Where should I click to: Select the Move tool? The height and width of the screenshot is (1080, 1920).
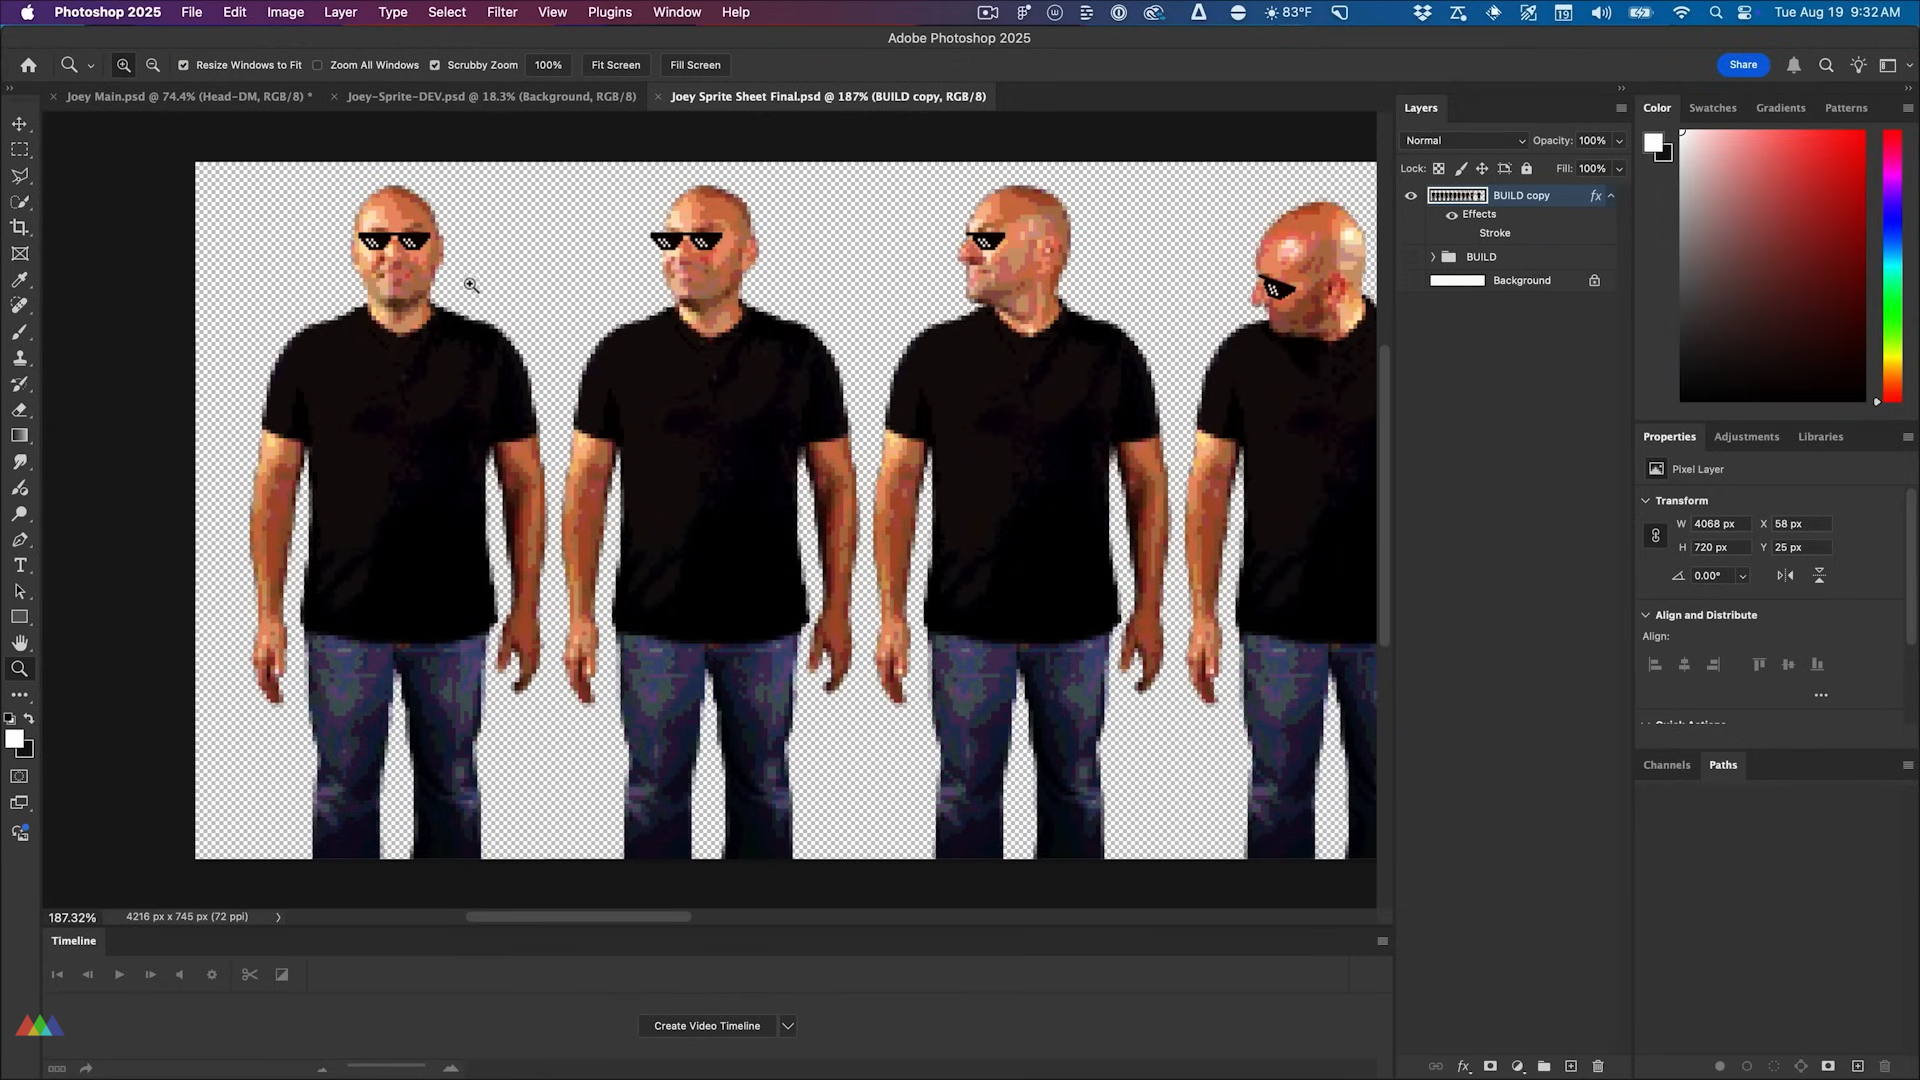(19, 124)
